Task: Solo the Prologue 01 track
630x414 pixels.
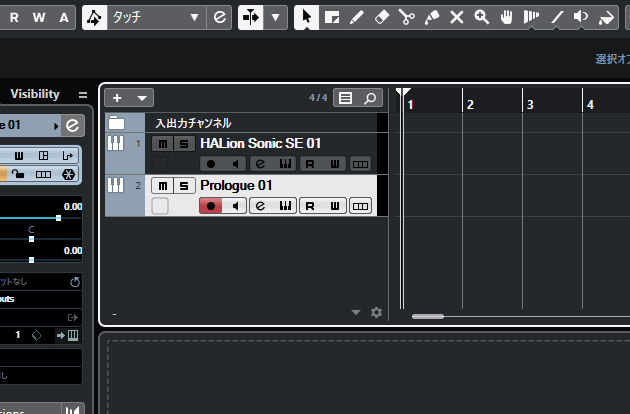Action: 183,185
